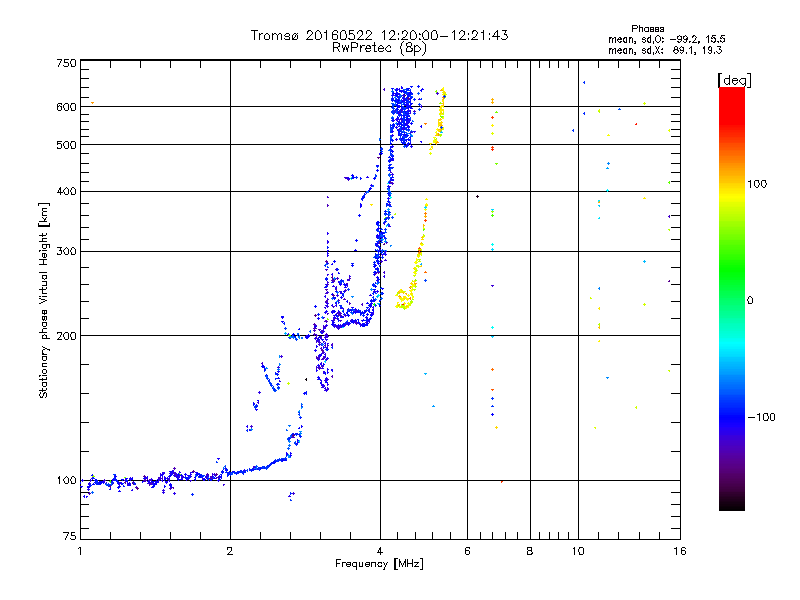Click the colorbar tick label '0'

pos(750,301)
